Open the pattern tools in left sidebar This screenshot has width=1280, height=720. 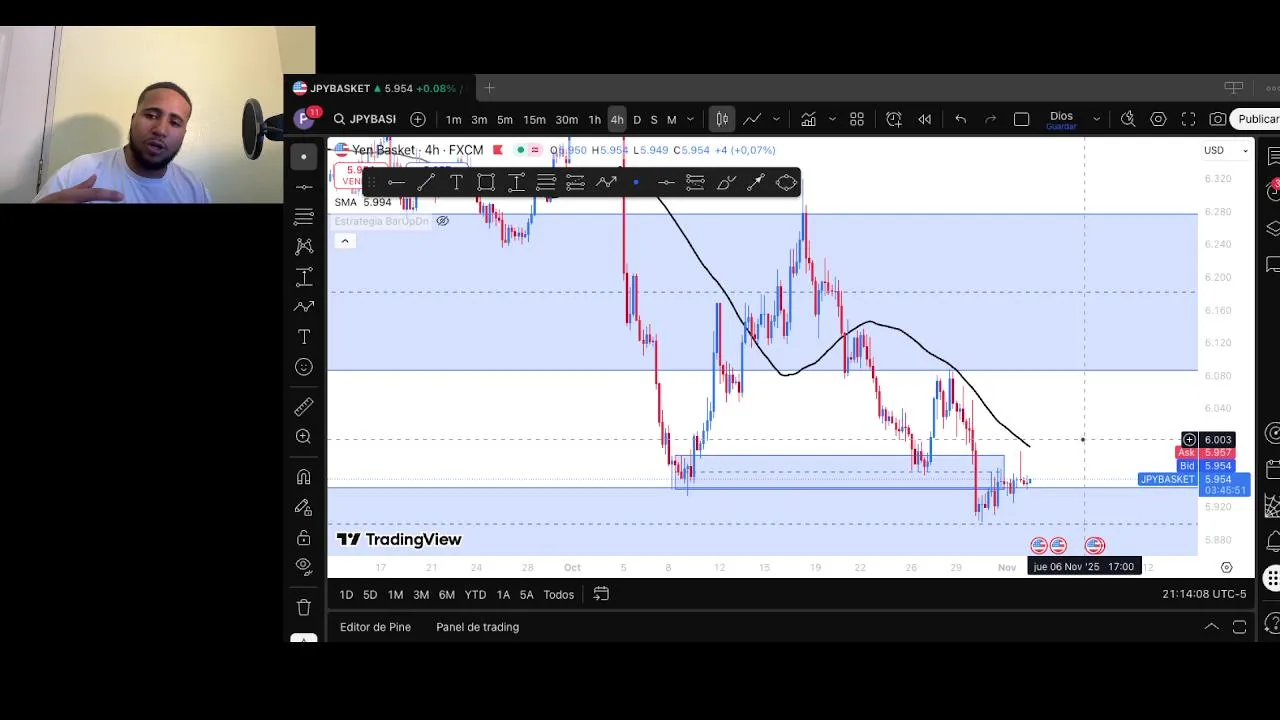[x=304, y=247]
